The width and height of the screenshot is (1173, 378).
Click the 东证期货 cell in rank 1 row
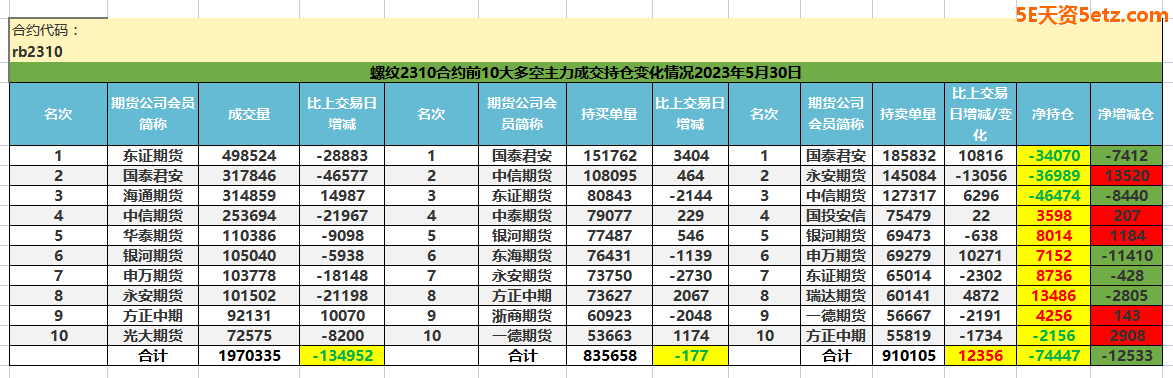pos(153,156)
